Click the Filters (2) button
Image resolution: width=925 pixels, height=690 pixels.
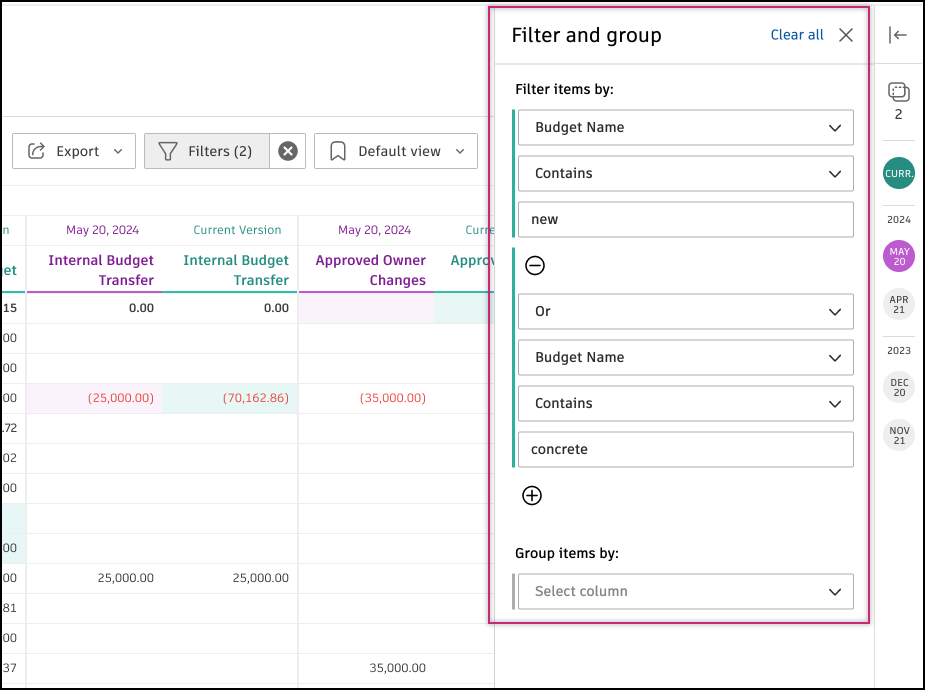pyautogui.click(x=206, y=151)
